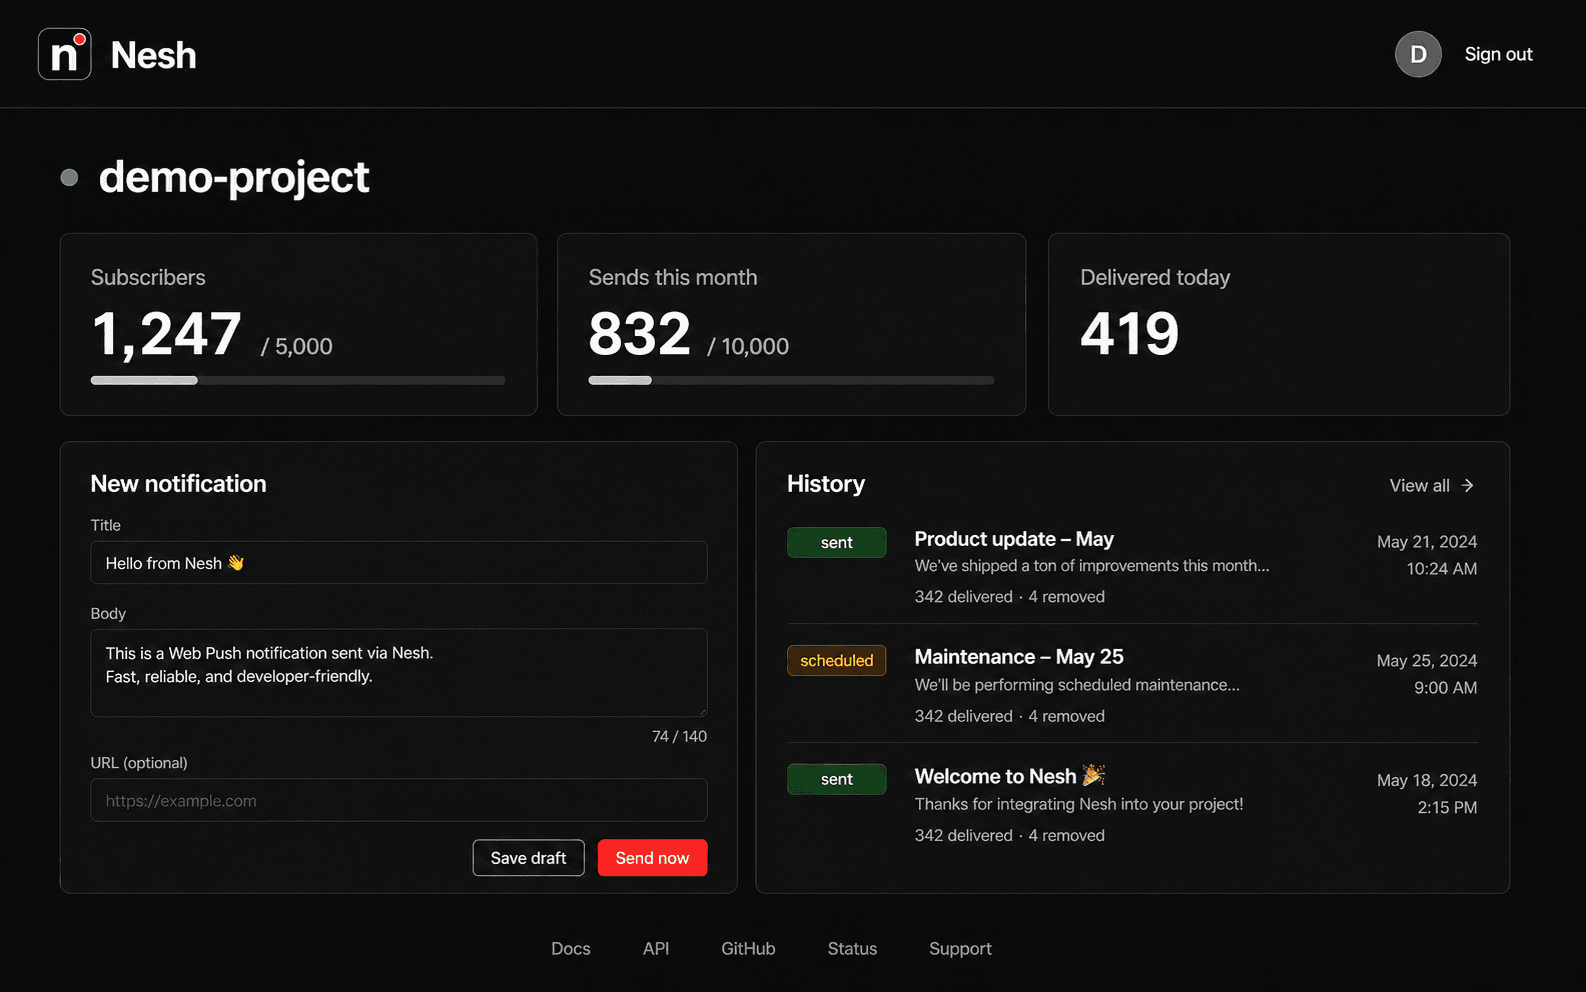This screenshot has height=992, width=1586.
Task: Click the May 21, 2024 date
Action: [1427, 541]
